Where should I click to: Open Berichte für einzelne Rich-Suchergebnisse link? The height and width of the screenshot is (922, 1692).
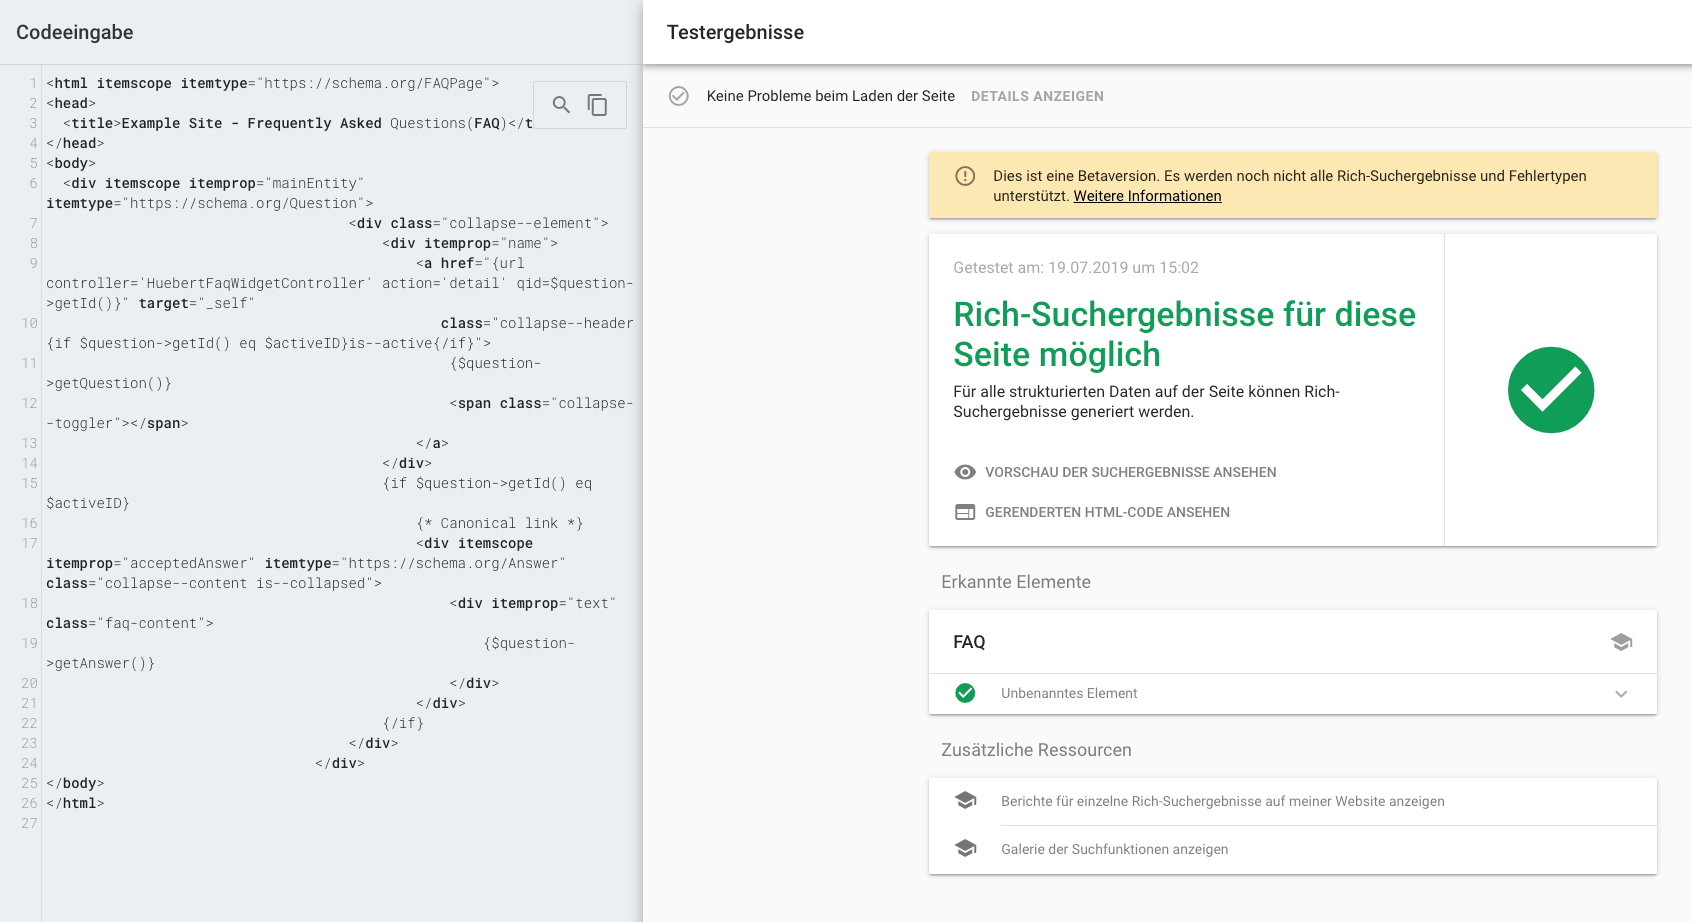tap(1222, 801)
